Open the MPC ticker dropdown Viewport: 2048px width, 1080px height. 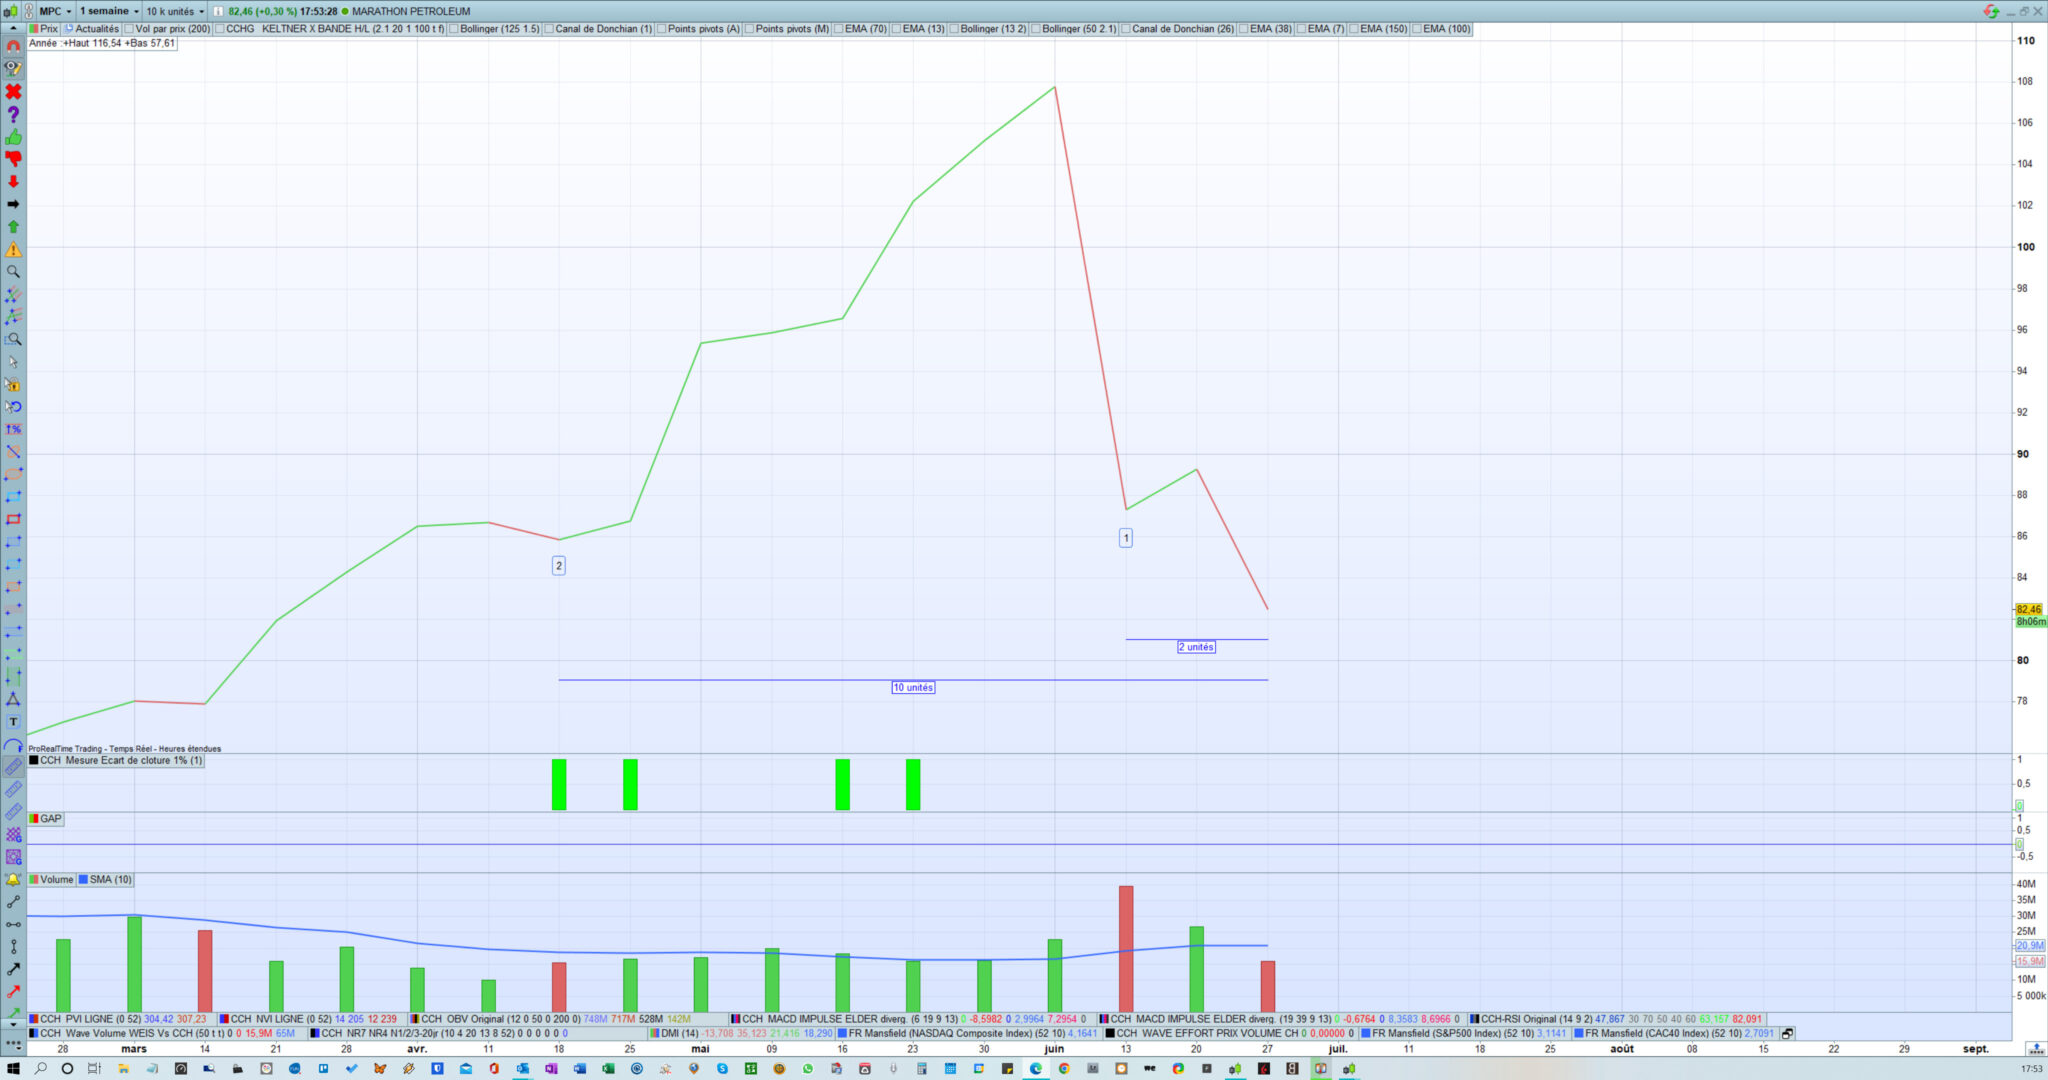55,11
